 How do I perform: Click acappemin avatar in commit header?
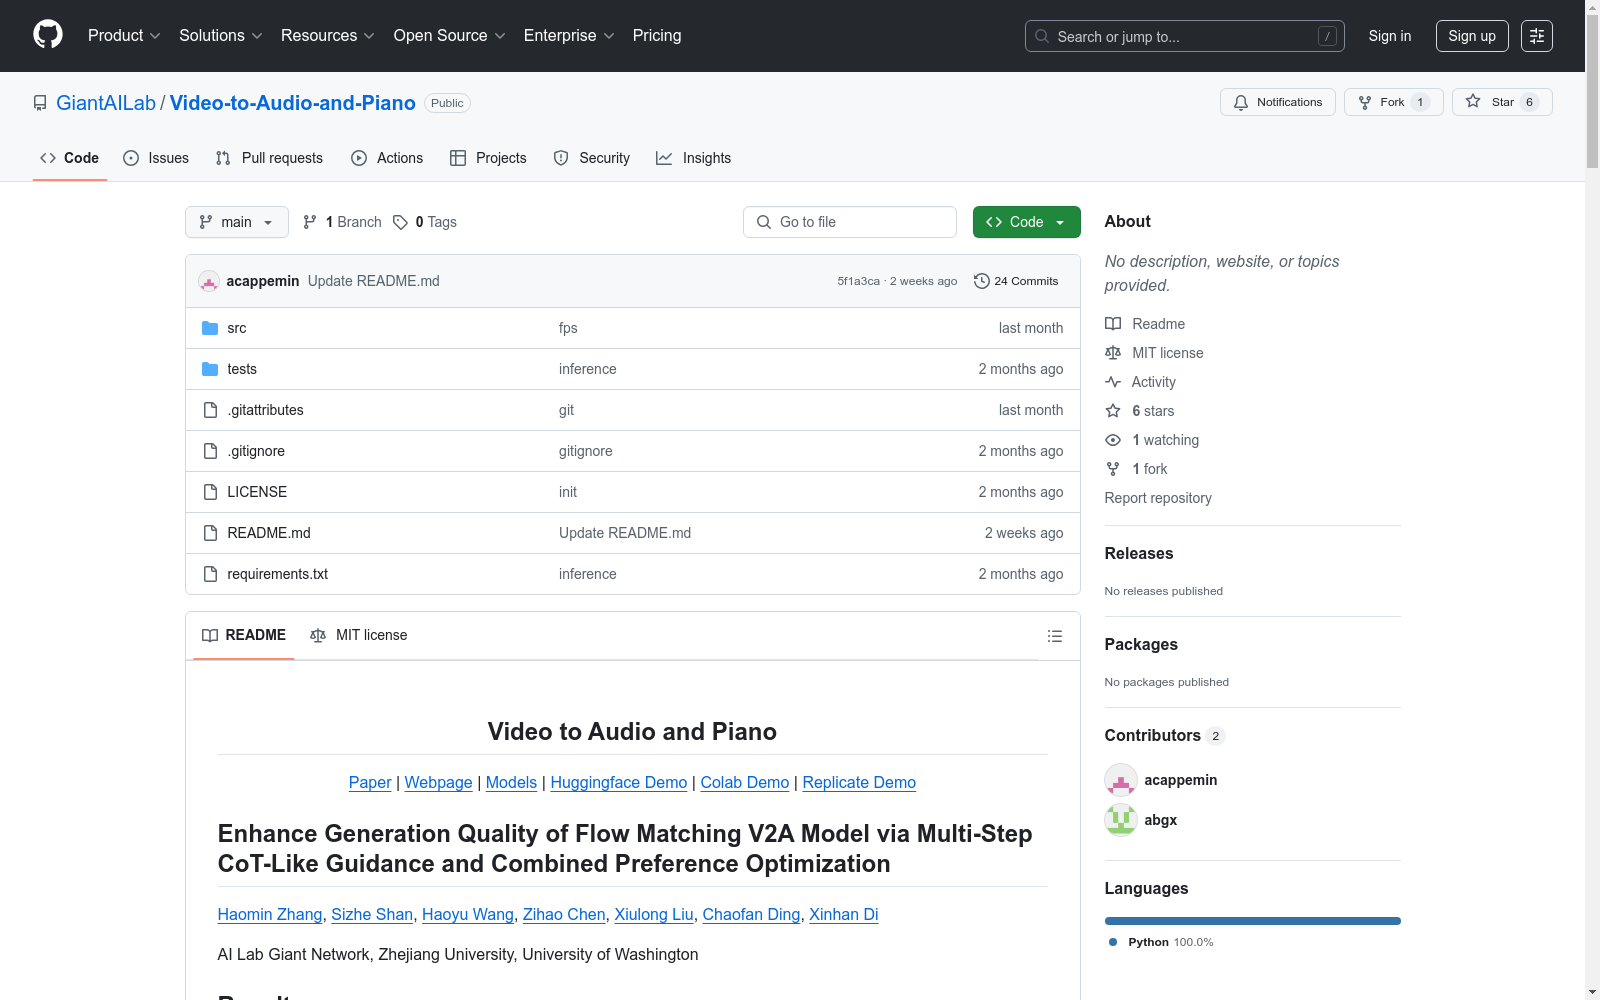(209, 281)
